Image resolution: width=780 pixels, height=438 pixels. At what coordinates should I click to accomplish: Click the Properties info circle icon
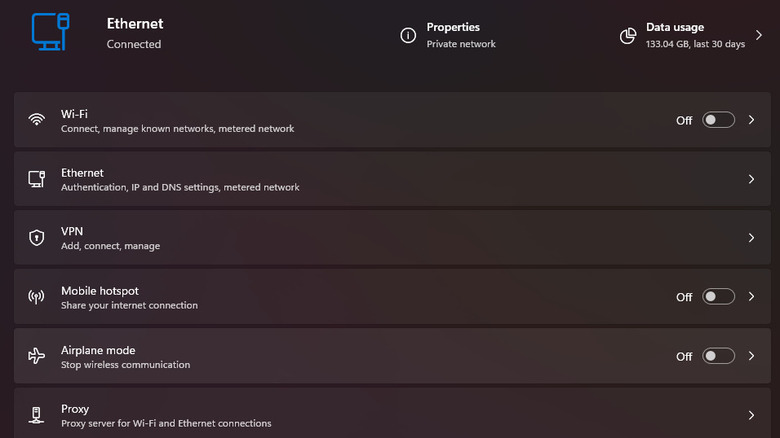(x=408, y=36)
